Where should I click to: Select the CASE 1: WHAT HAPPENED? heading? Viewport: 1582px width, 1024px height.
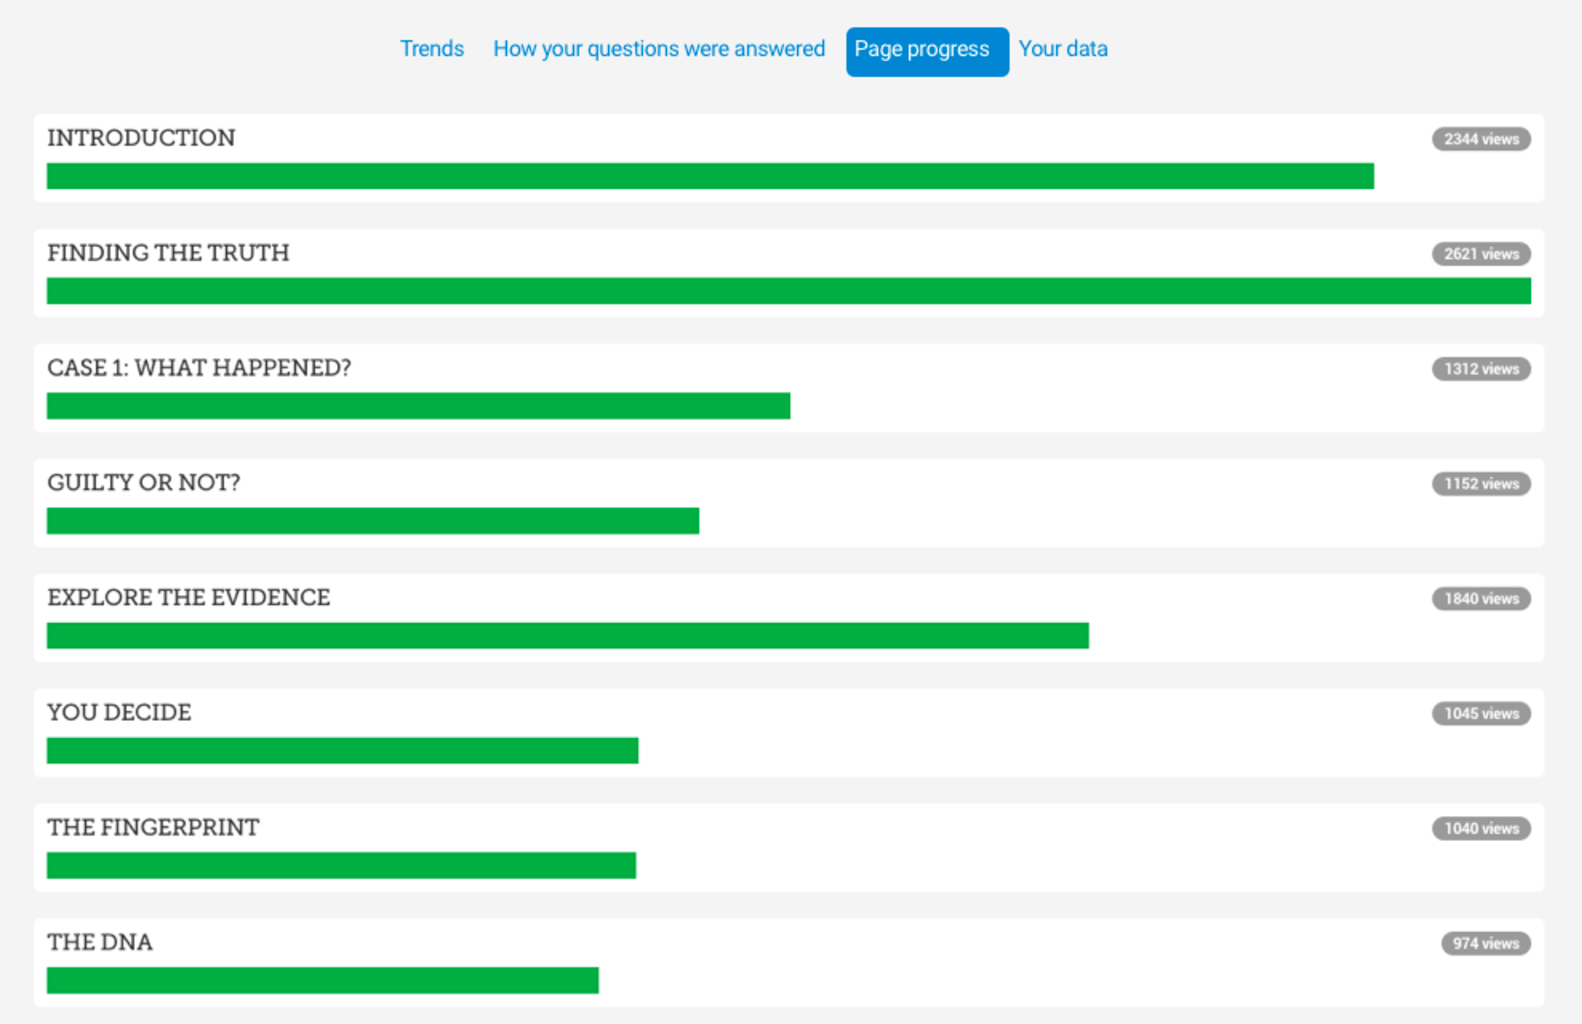pos(199,368)
